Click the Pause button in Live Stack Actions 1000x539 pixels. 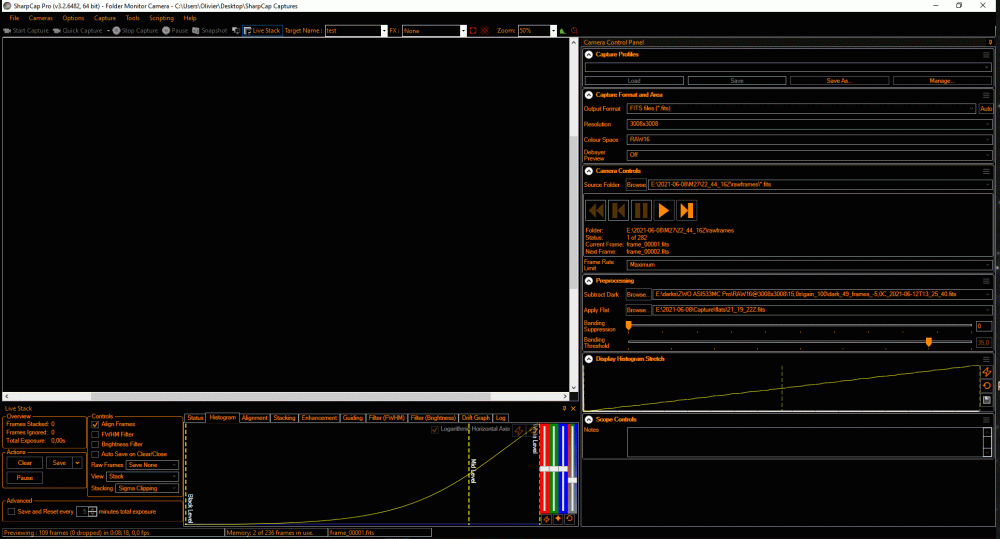pos(25,478)
